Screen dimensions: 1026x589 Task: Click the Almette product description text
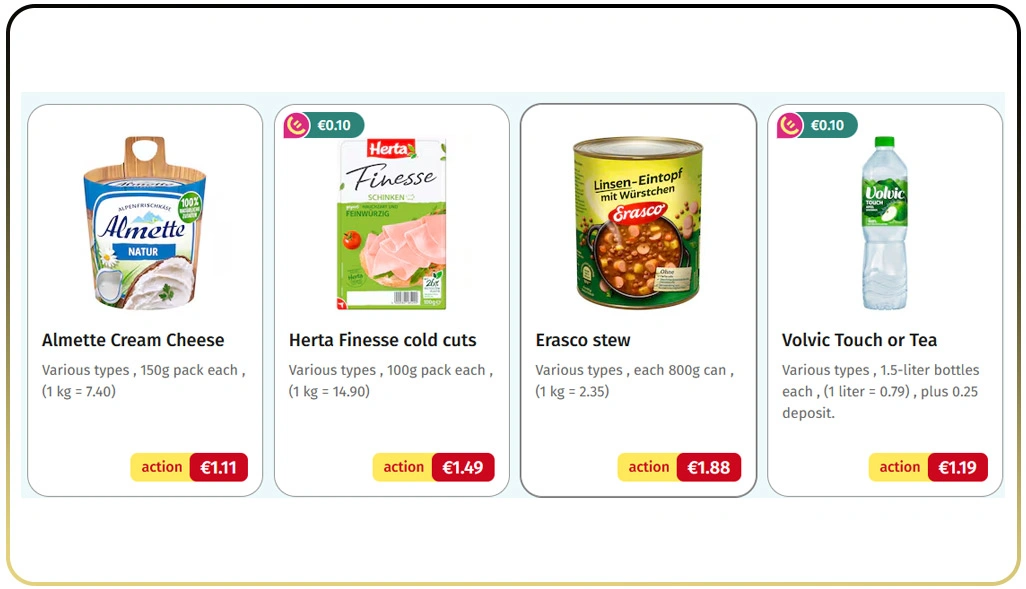pos(140,380)
